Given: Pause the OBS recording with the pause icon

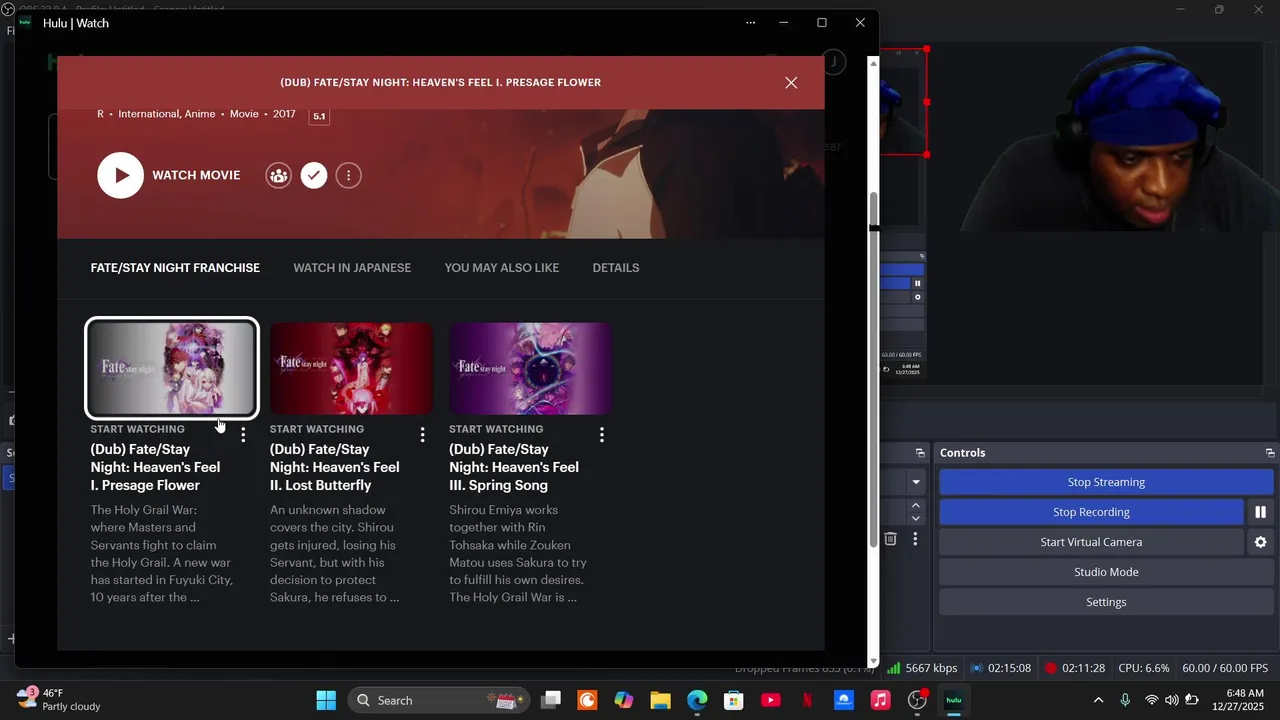Looking at the screenshot, I should pos(1260,512).
